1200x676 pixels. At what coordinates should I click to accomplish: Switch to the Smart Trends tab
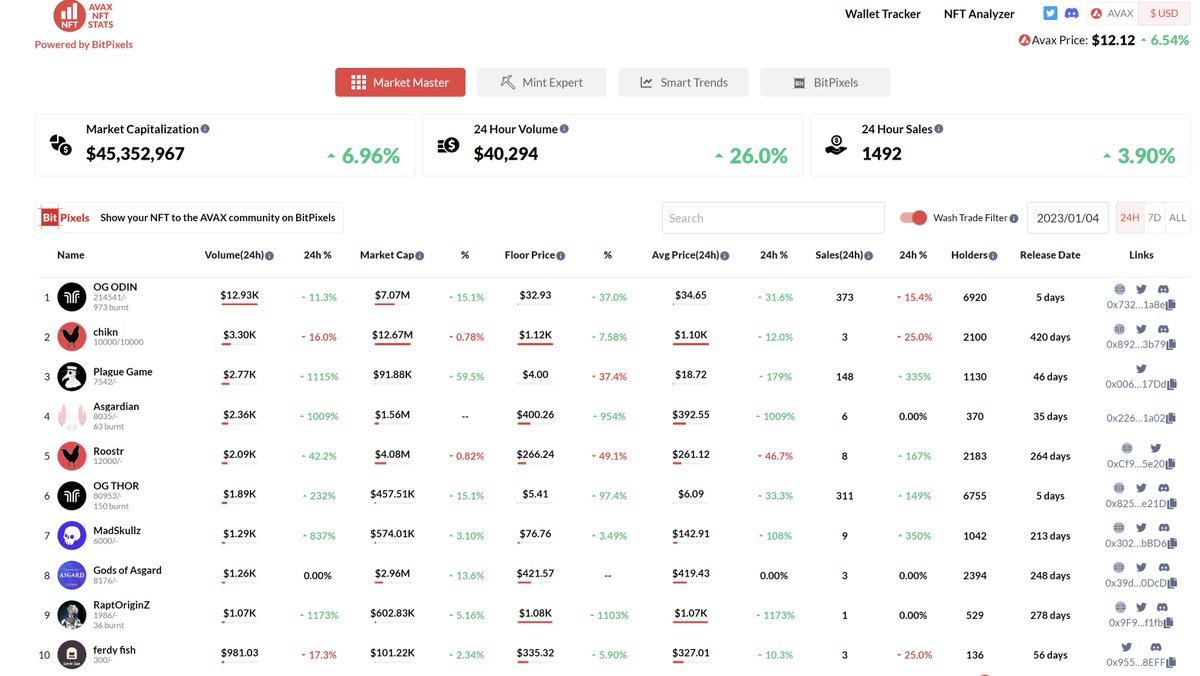click(684, 82)
